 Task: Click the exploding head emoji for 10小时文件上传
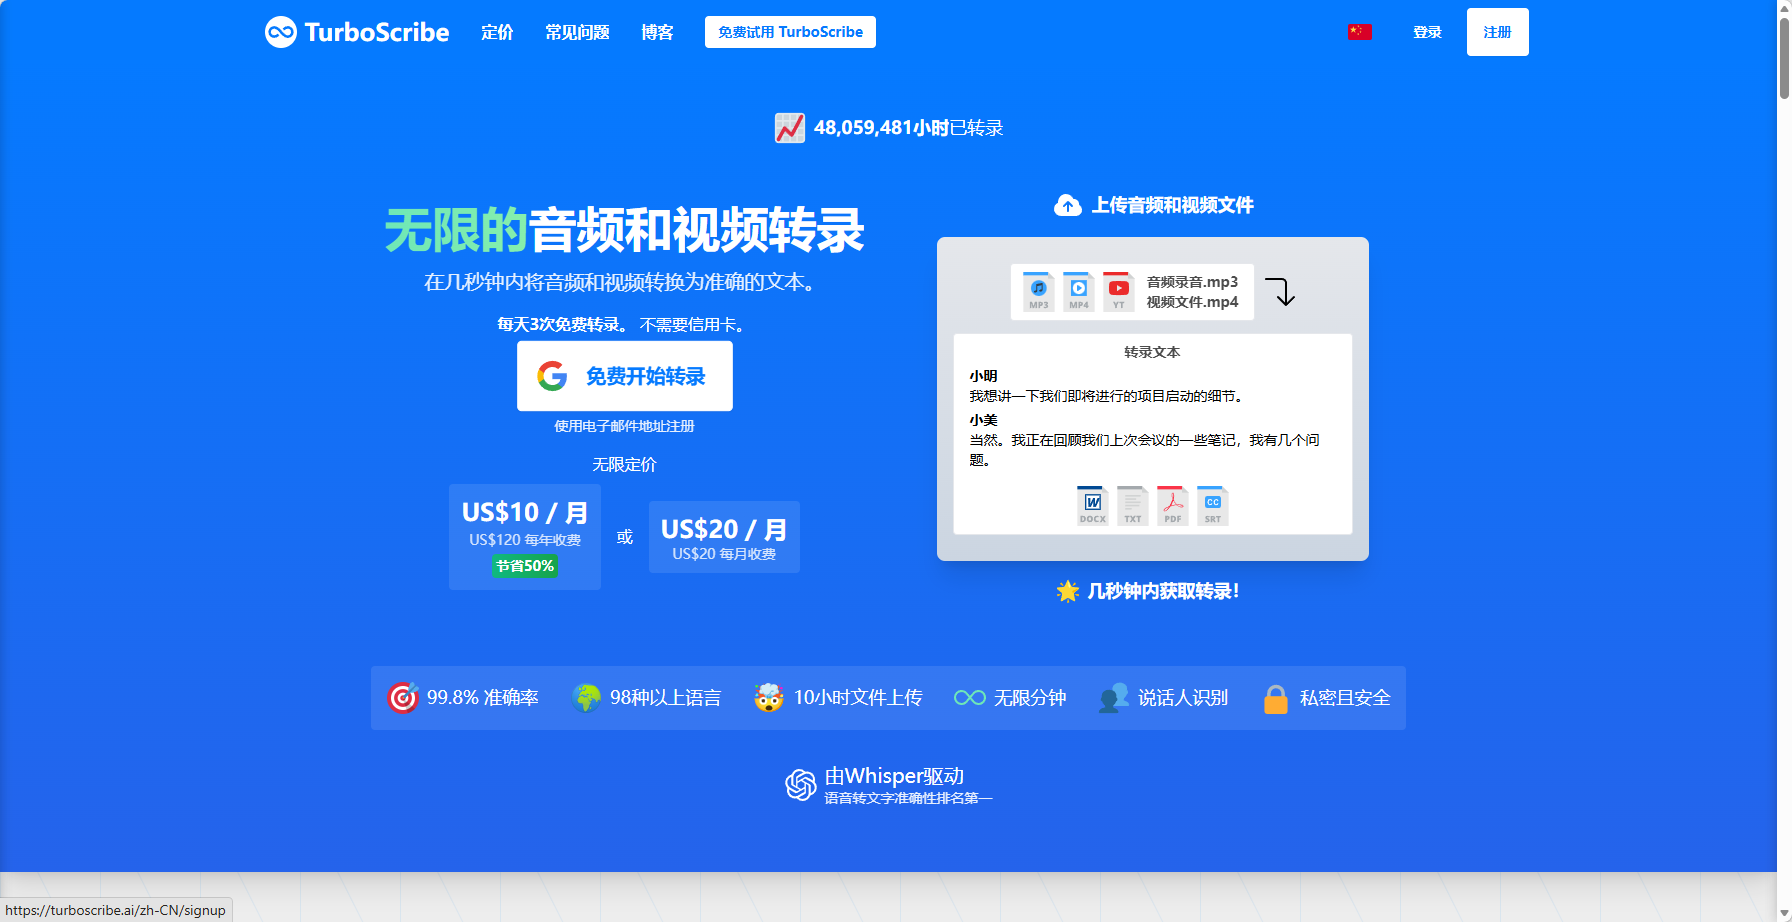(x=768, y=697)
